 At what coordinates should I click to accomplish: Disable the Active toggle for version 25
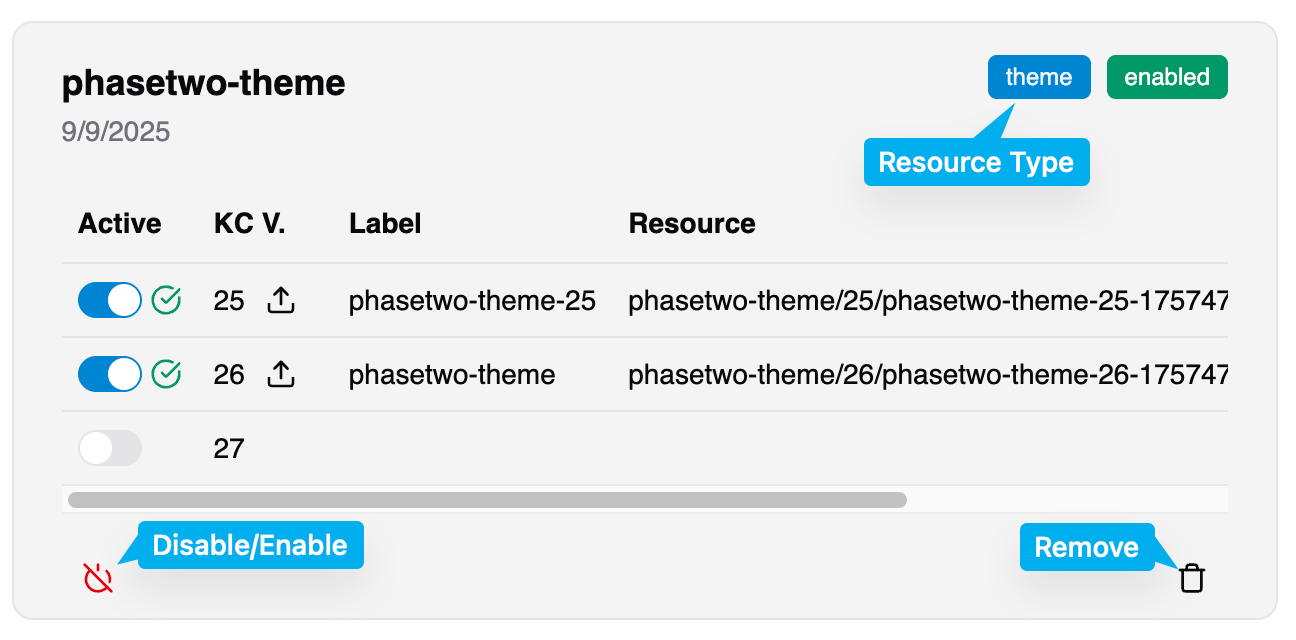click(110, 299)
